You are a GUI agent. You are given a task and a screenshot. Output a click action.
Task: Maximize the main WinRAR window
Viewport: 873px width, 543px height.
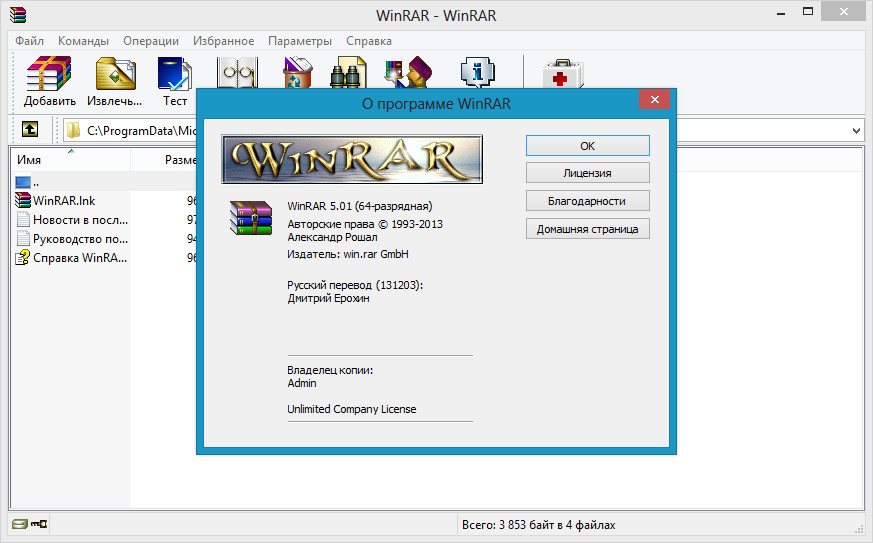click(x=808, y=12)
